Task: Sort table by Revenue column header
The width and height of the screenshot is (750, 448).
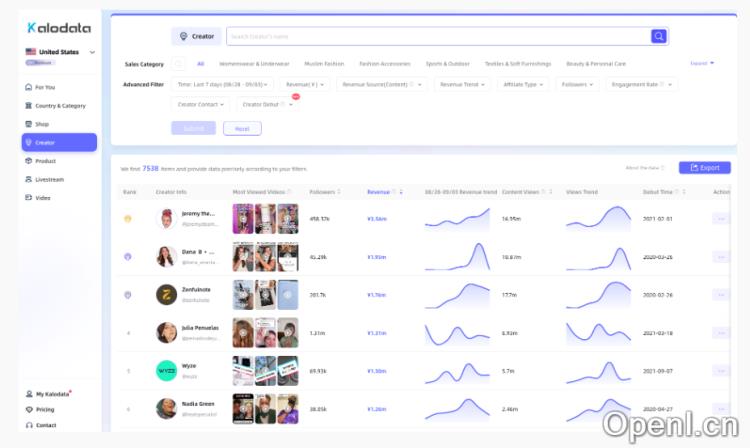Action: tap(380, 191)
